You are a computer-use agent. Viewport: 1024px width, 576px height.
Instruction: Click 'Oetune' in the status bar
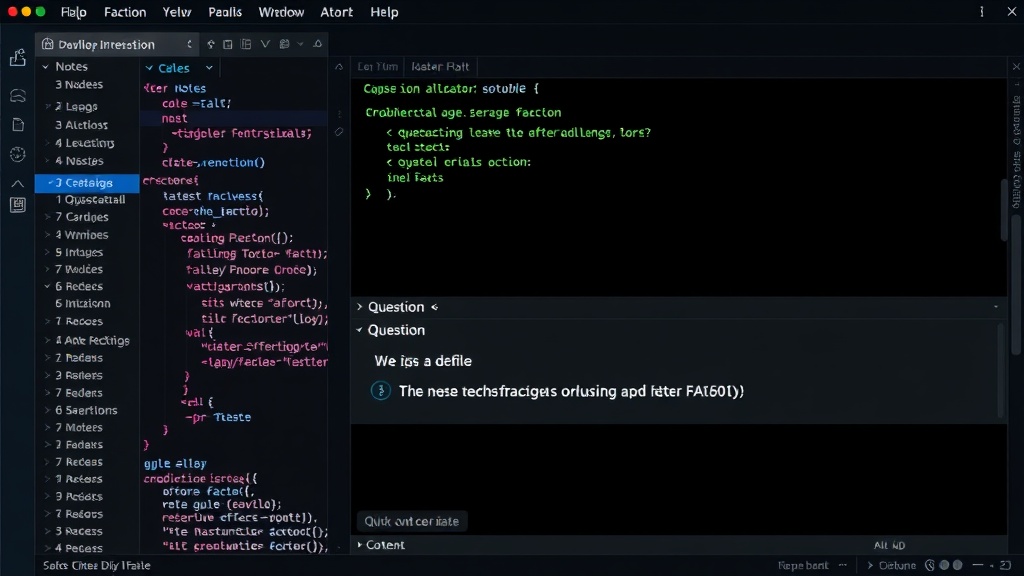tap(897, 566)
